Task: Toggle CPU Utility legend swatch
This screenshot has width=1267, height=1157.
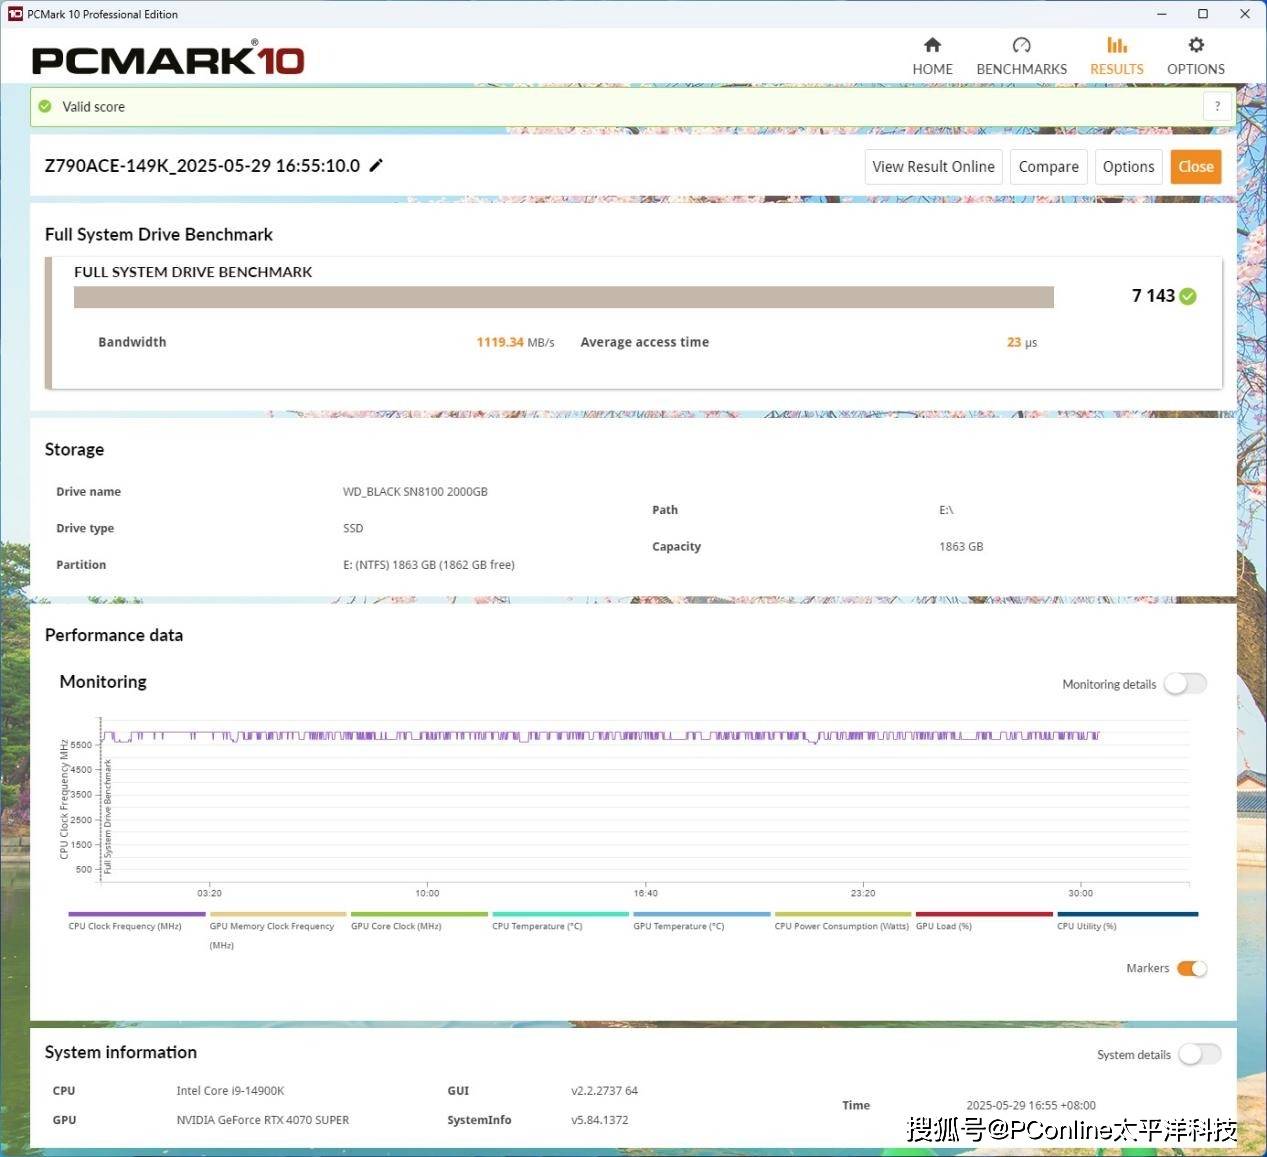Action: point(1127,914)
